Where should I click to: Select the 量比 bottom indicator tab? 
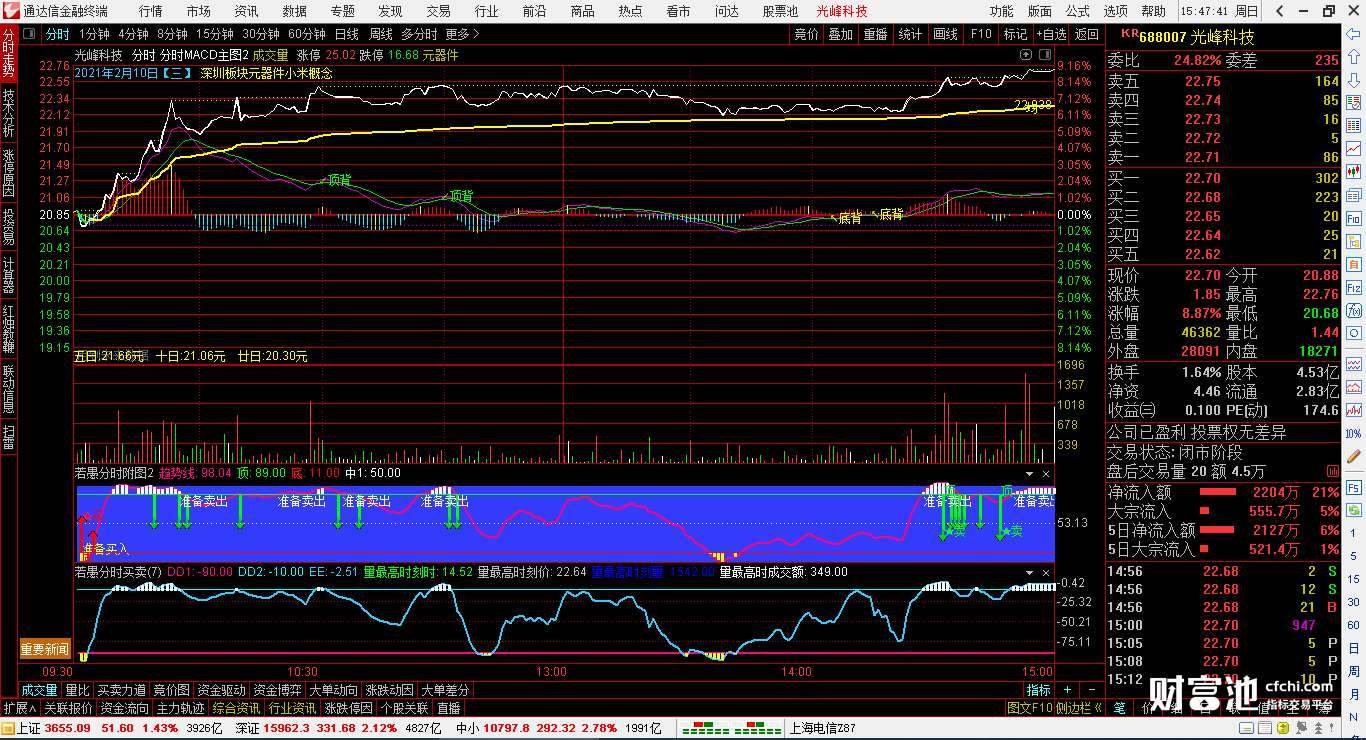point(77,690)
